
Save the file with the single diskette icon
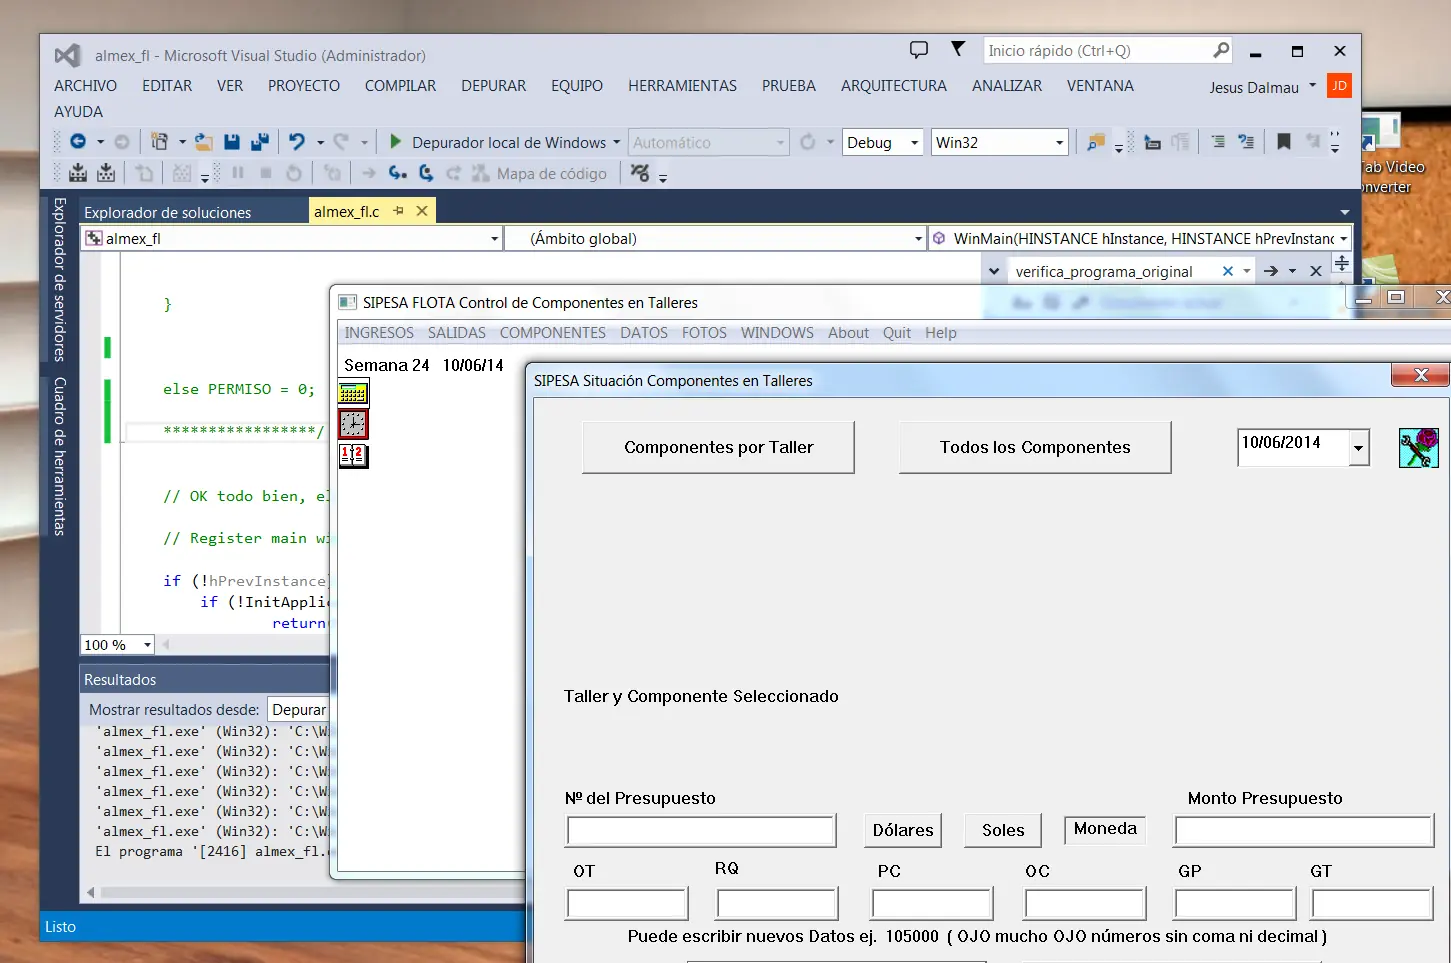point(232,142)
